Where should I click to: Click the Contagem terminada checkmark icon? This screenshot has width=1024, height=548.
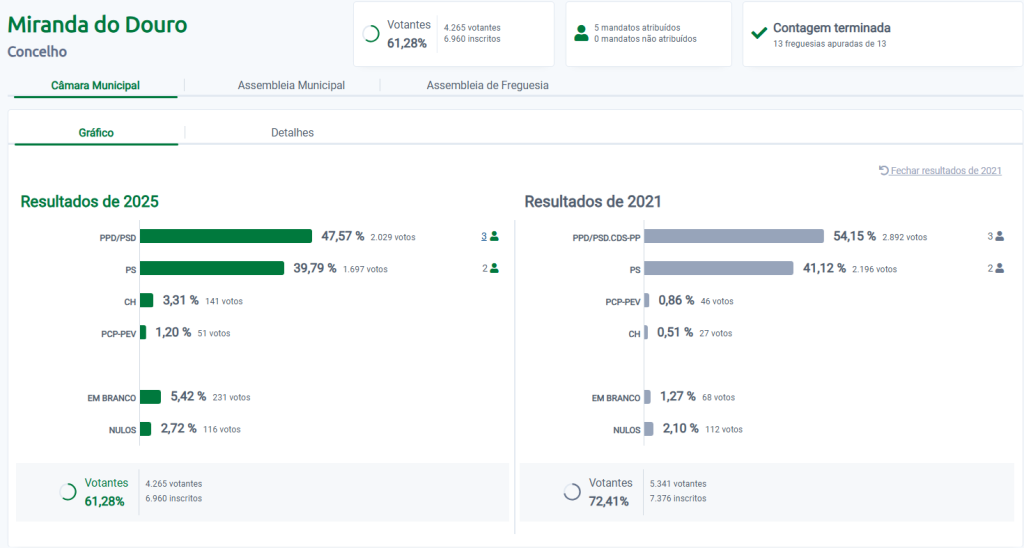[x=759, y=33]
